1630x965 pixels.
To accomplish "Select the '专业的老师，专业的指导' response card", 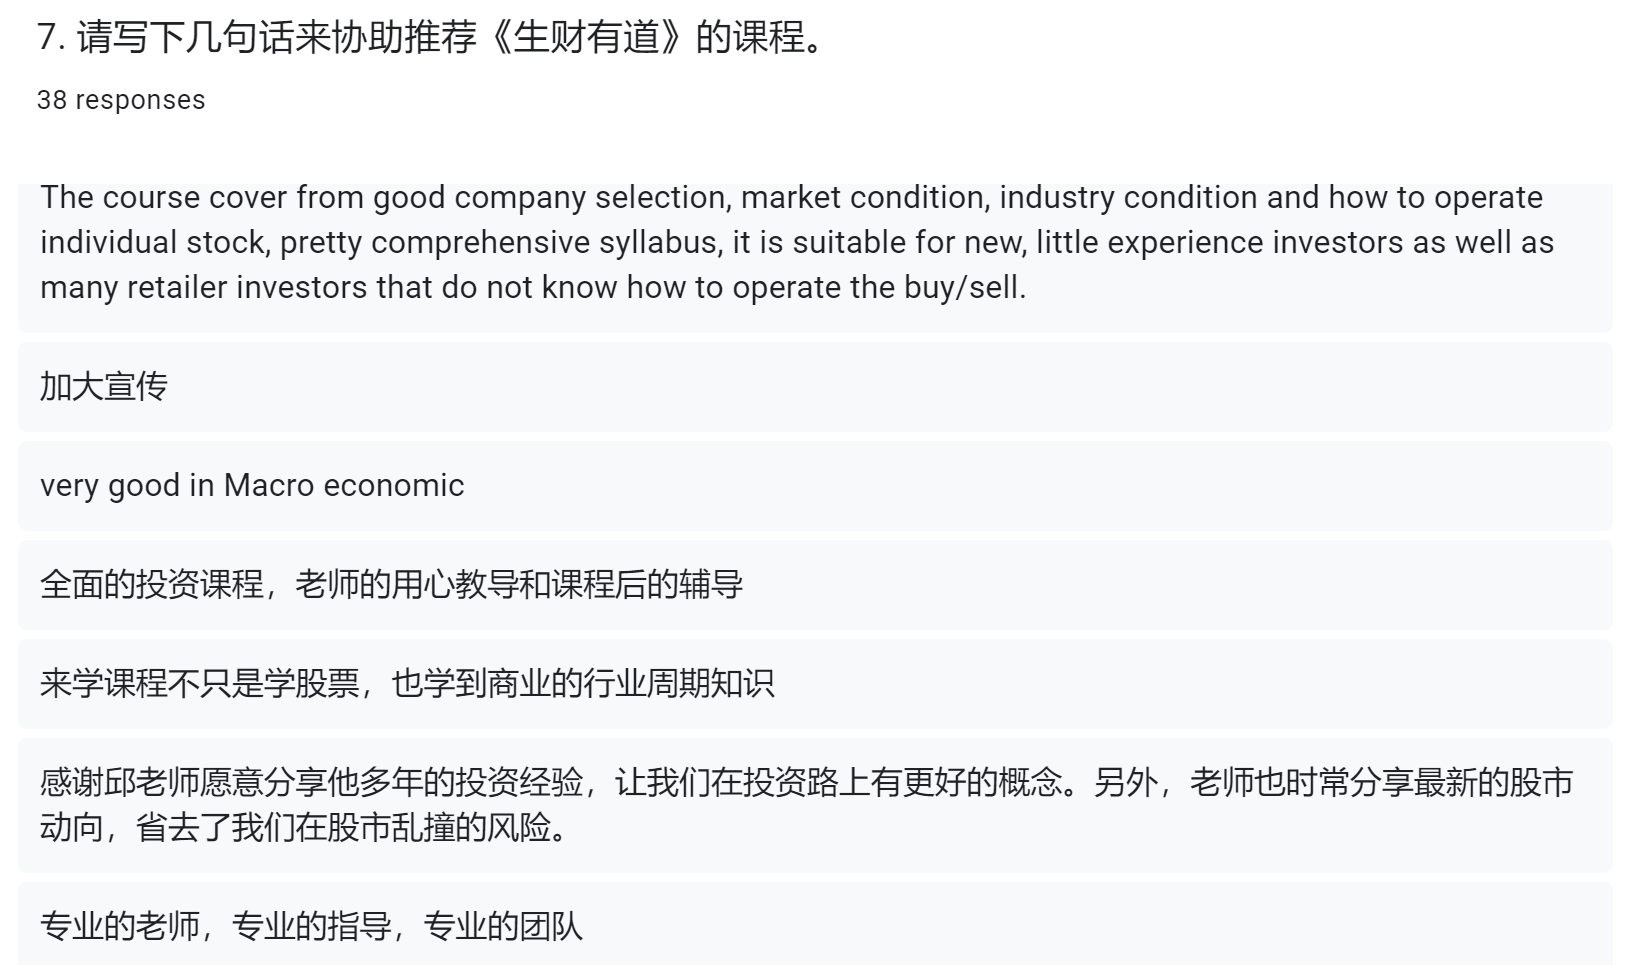I will [311, 926].
